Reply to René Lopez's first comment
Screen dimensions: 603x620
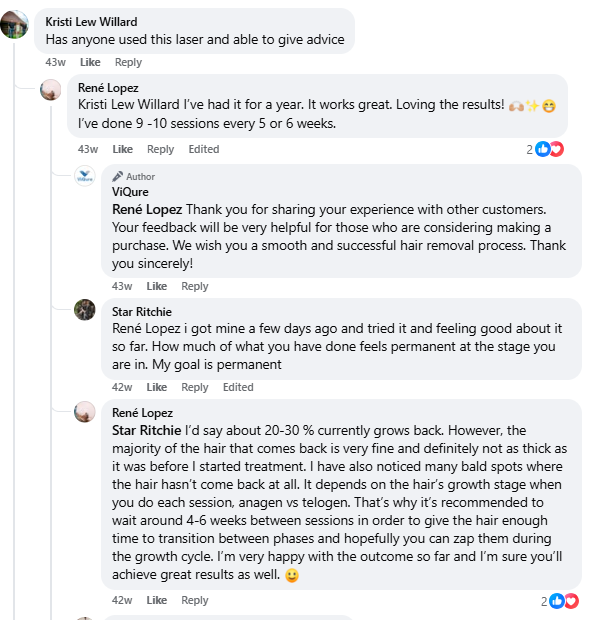coord(160,149)
